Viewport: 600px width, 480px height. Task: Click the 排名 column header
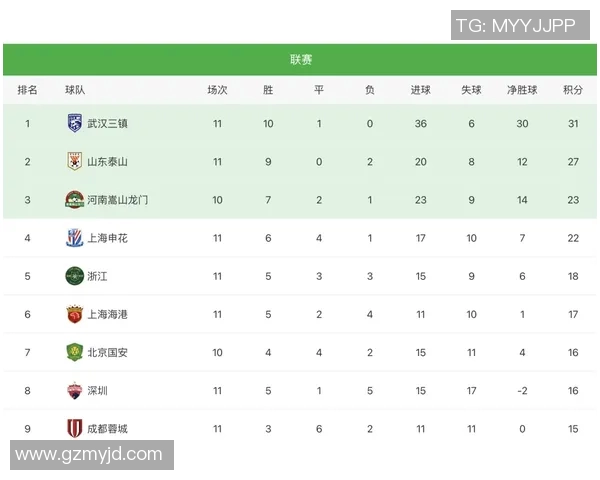[28, 90]
